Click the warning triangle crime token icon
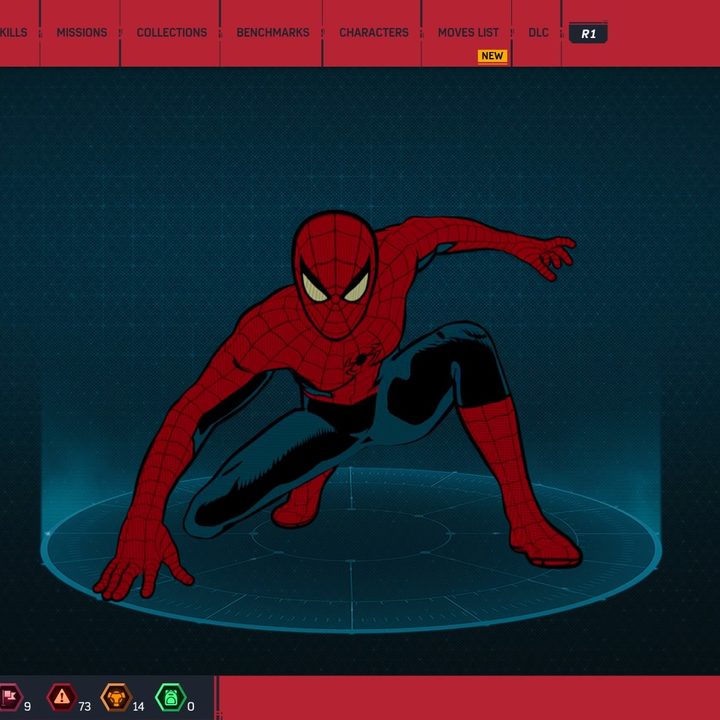The image size is (720, 720). (x=62, y=697)
